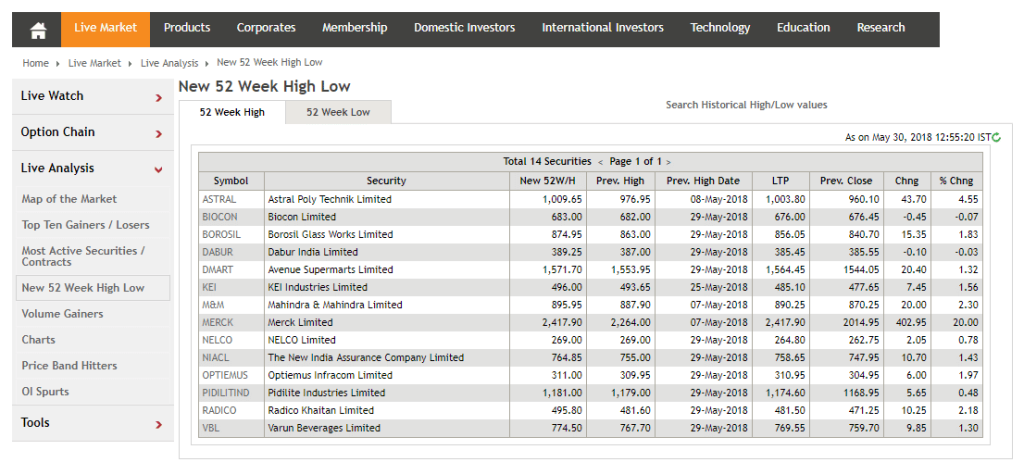Click Merck new 52W/H value 2,417.90
The width and height of the screenshot is (1024, 462).
[562, 323]
